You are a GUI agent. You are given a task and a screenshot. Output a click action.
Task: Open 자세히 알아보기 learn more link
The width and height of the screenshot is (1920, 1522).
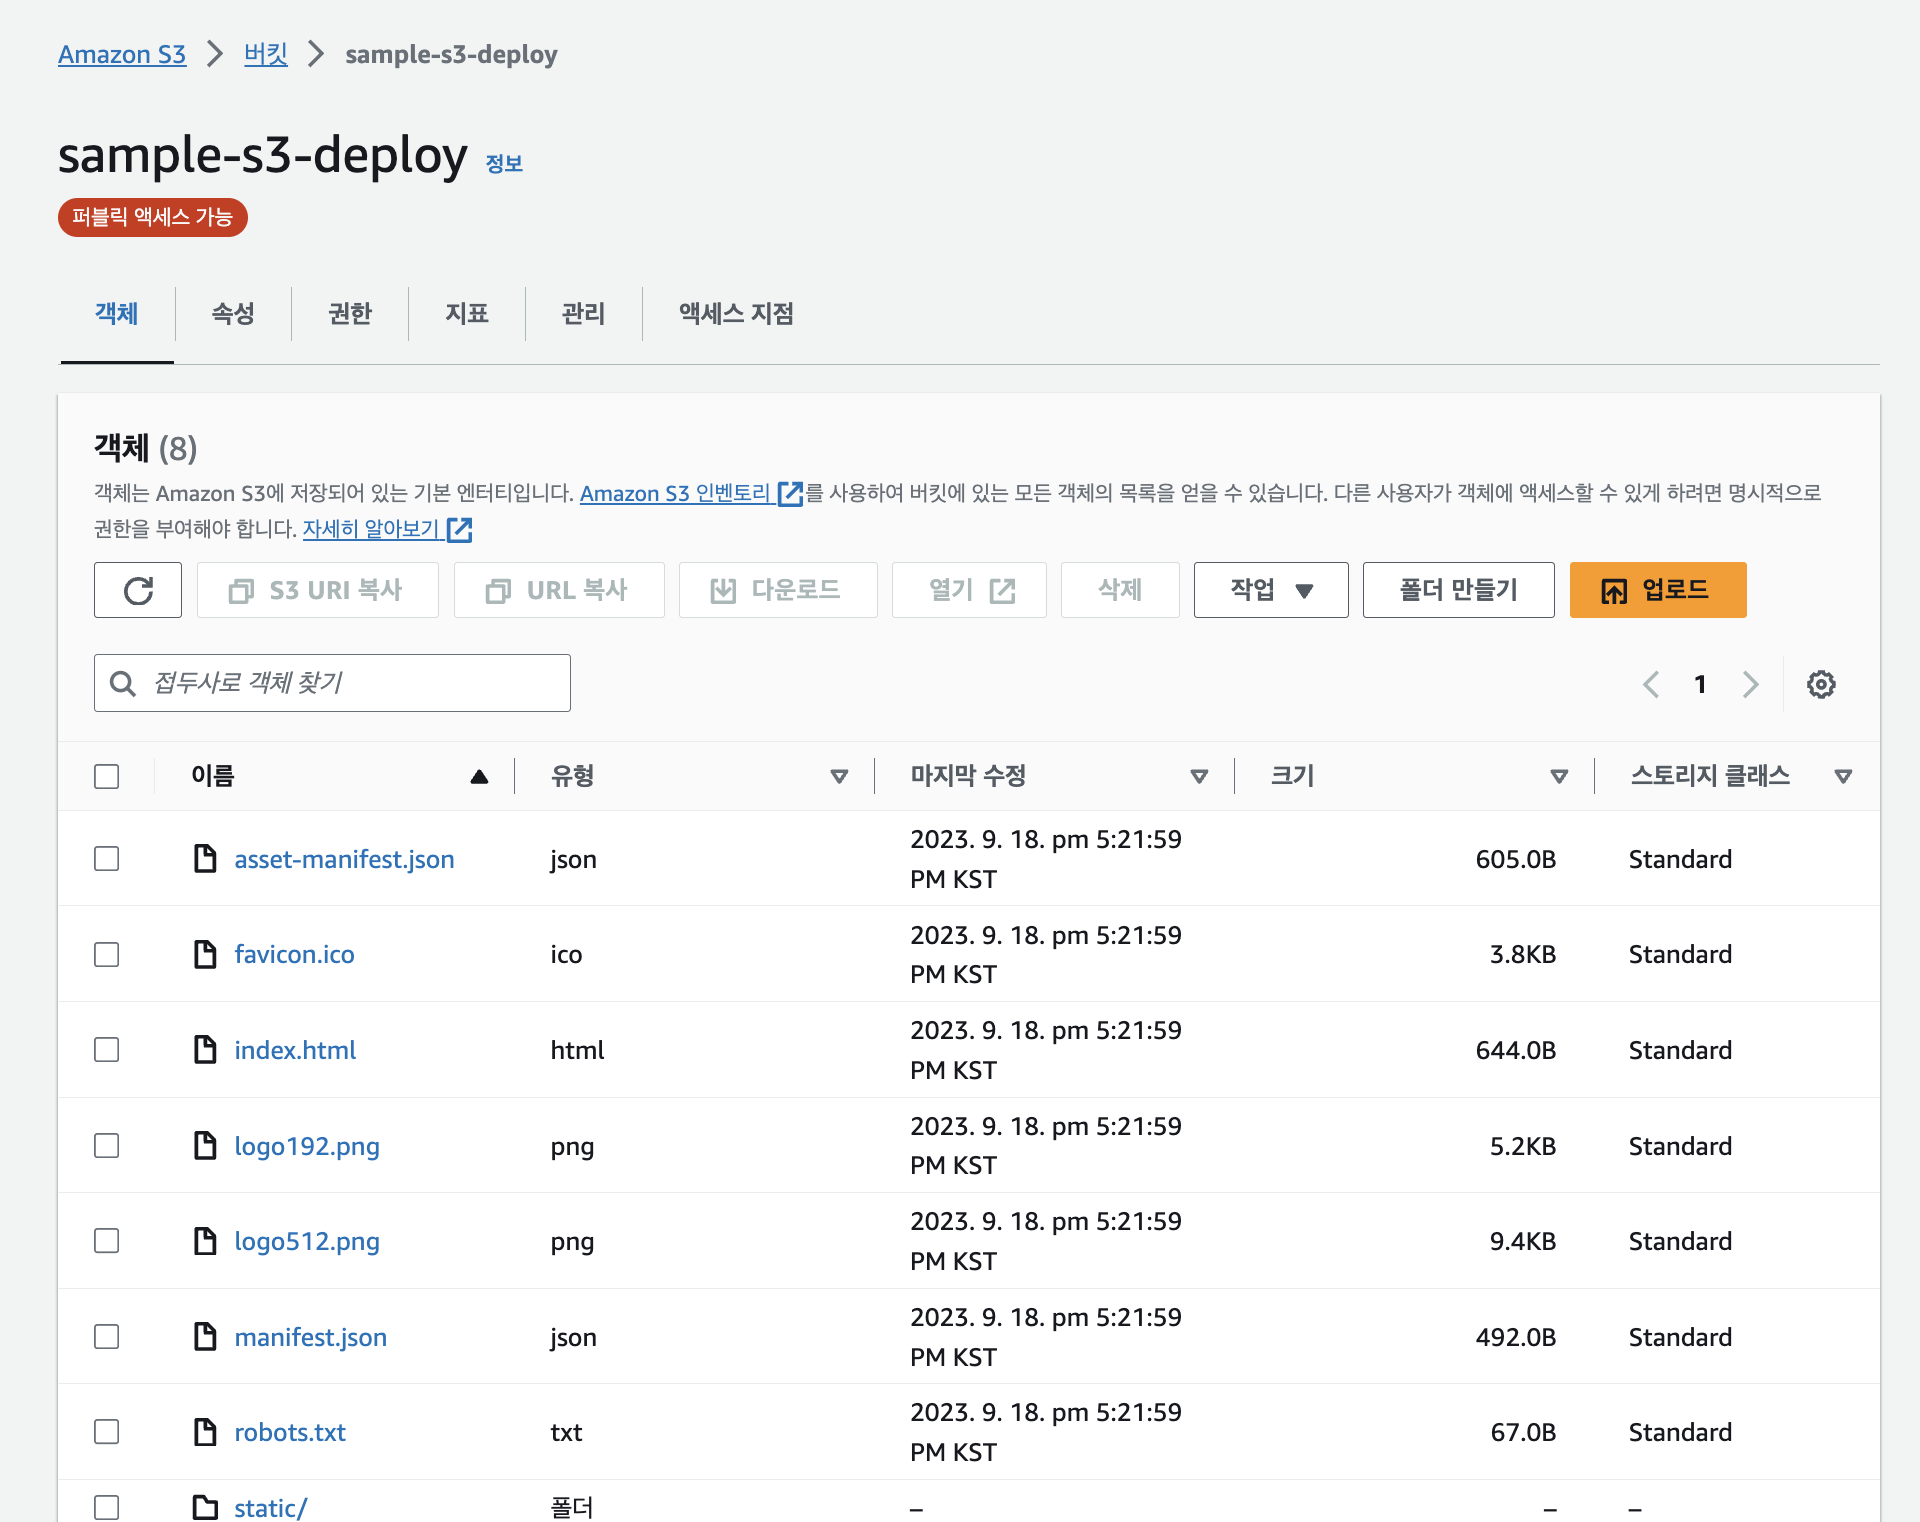pyautogui.click(x=372, y=528)
